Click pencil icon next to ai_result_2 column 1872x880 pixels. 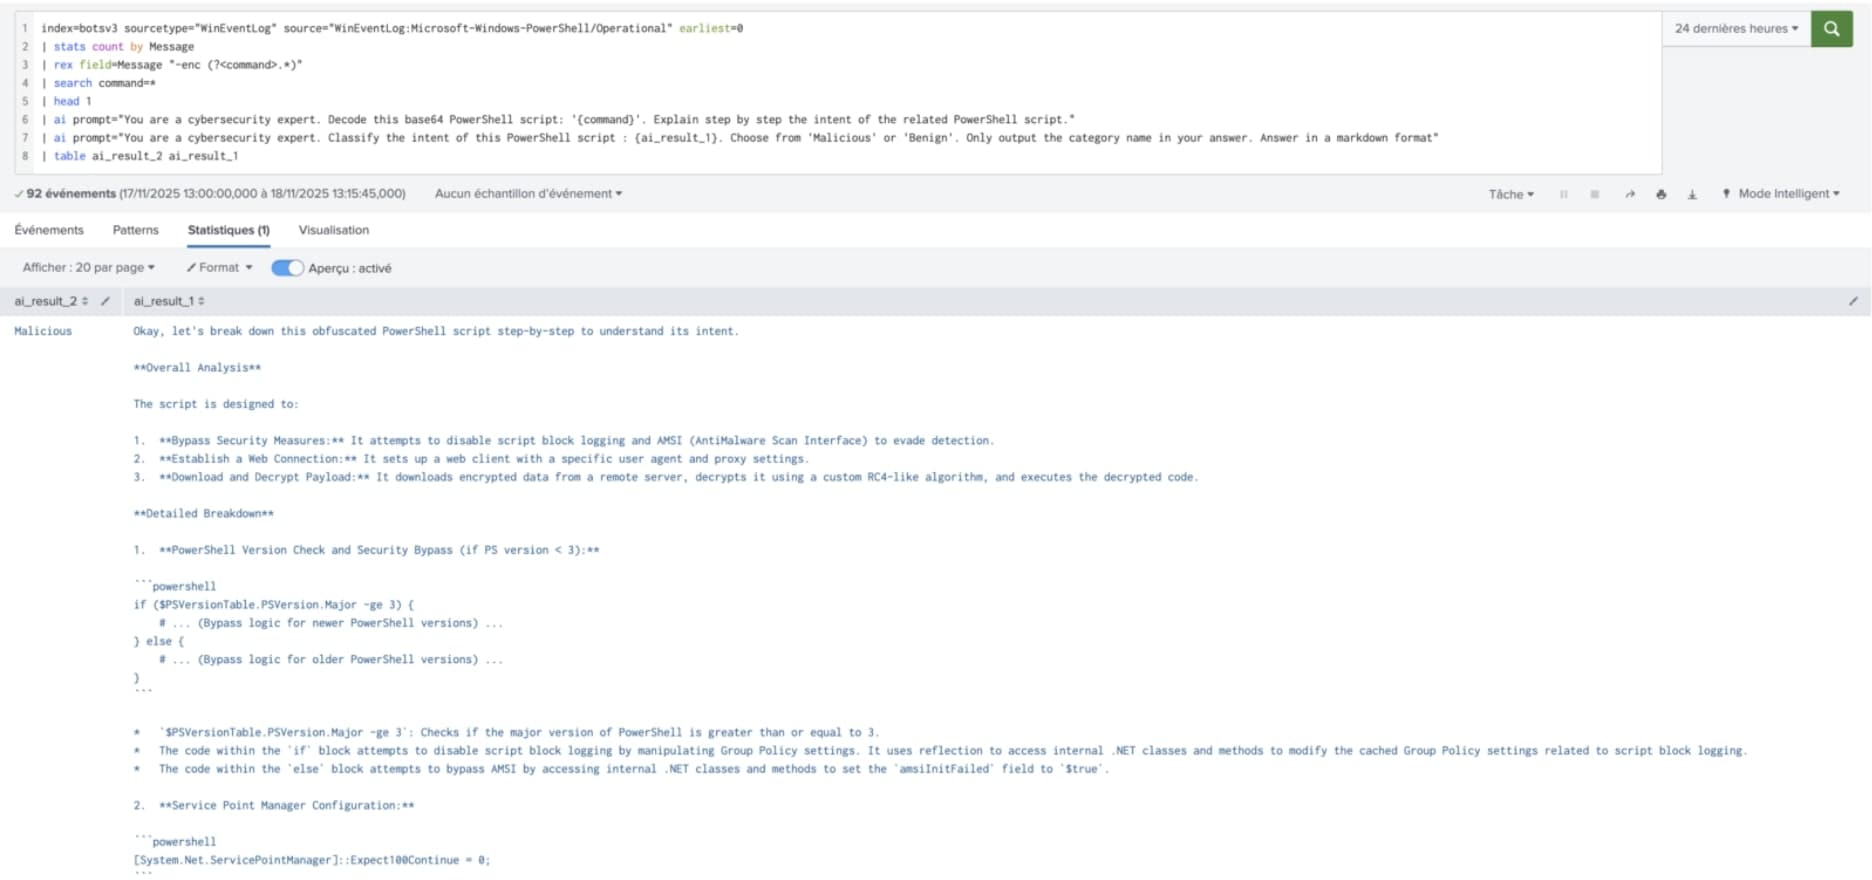105,301
